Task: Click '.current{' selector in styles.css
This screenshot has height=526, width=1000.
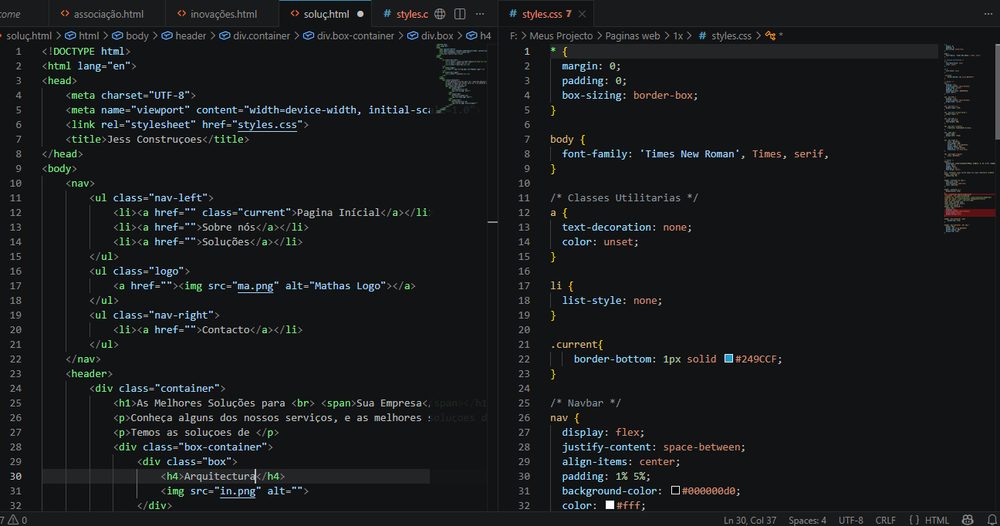Action: coord(577,344)
